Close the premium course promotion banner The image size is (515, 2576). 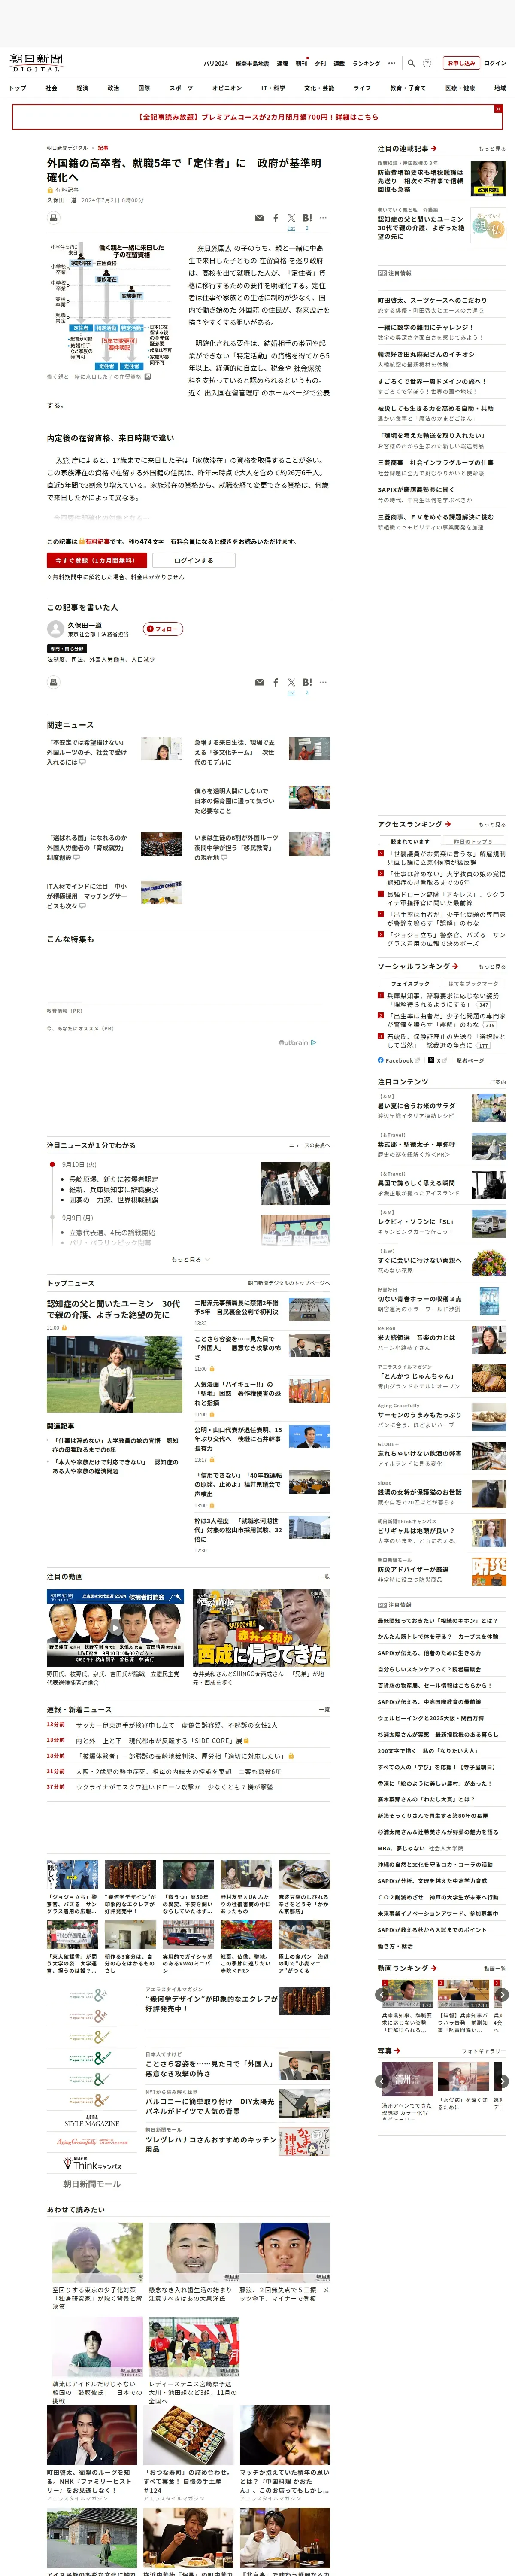pyautogui.click(x=498, y=109)
